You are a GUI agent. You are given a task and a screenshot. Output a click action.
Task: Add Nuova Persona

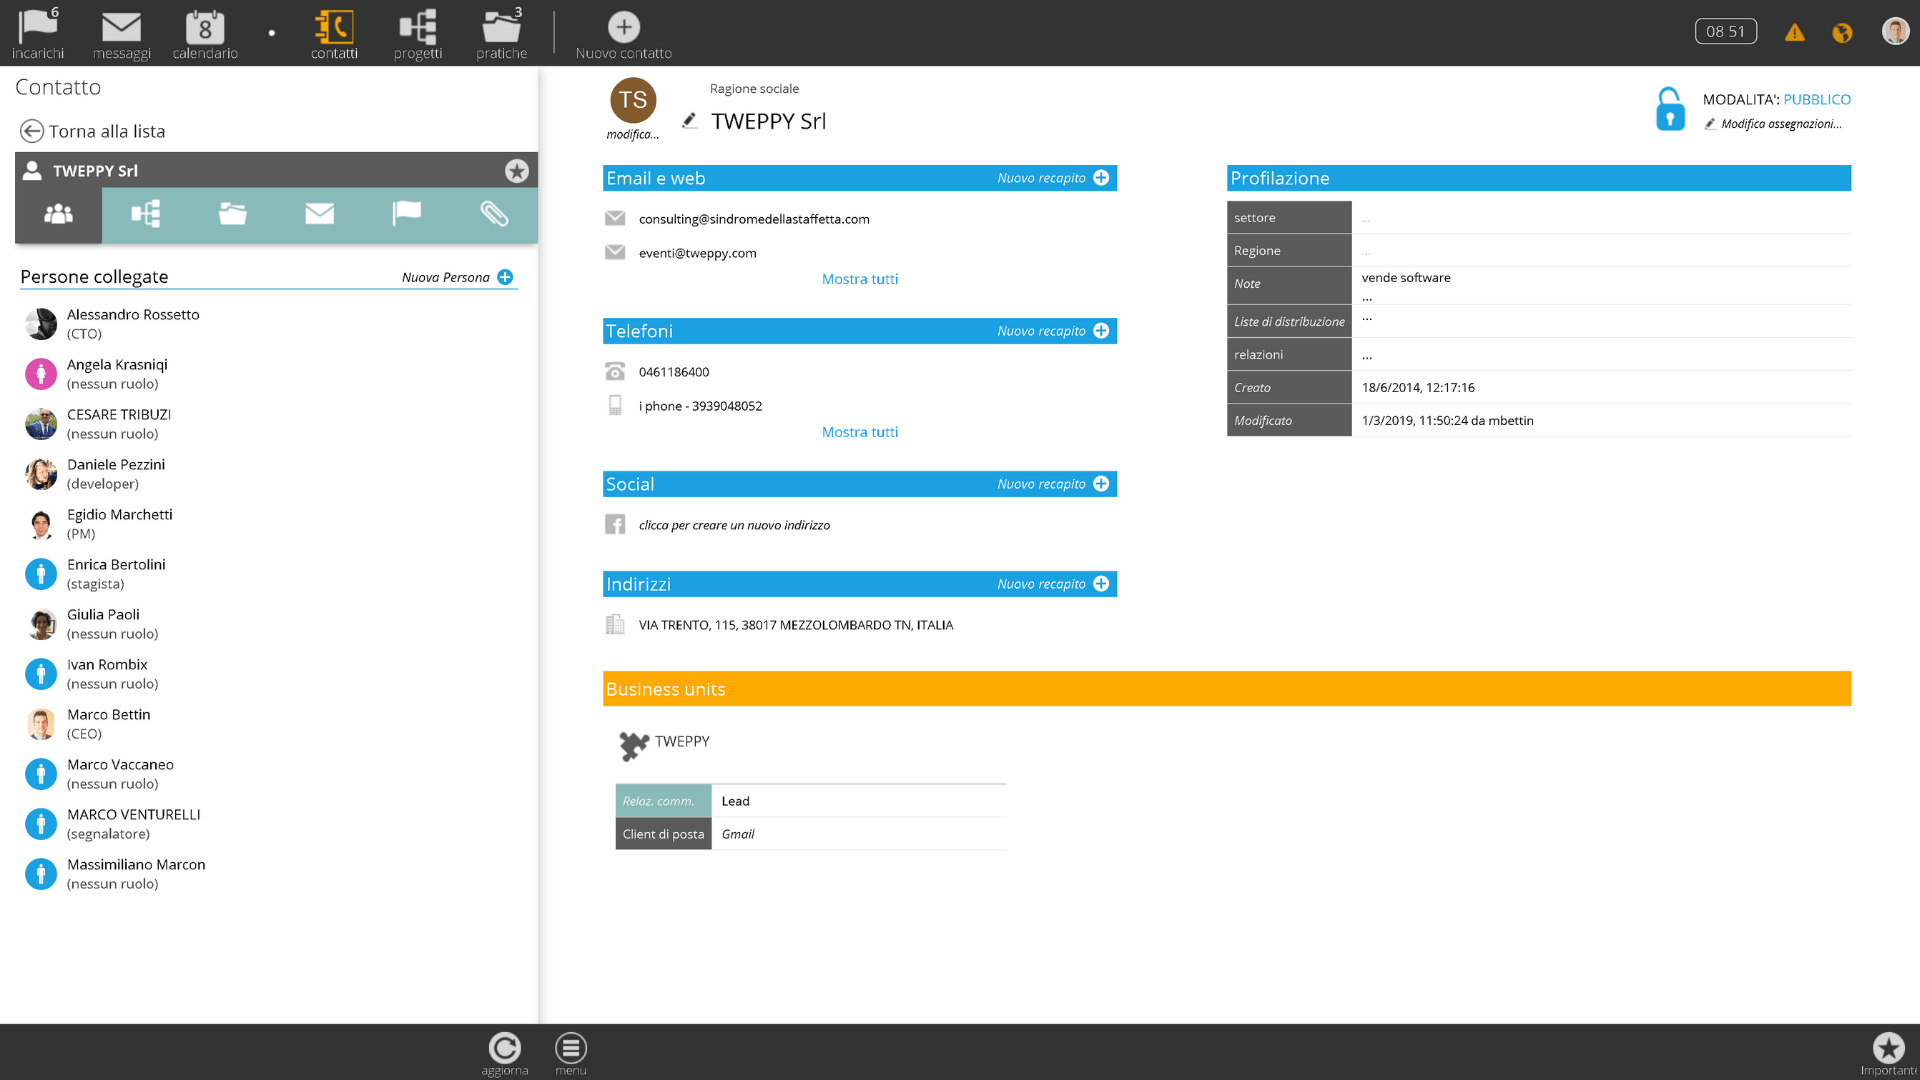point(458,277)
